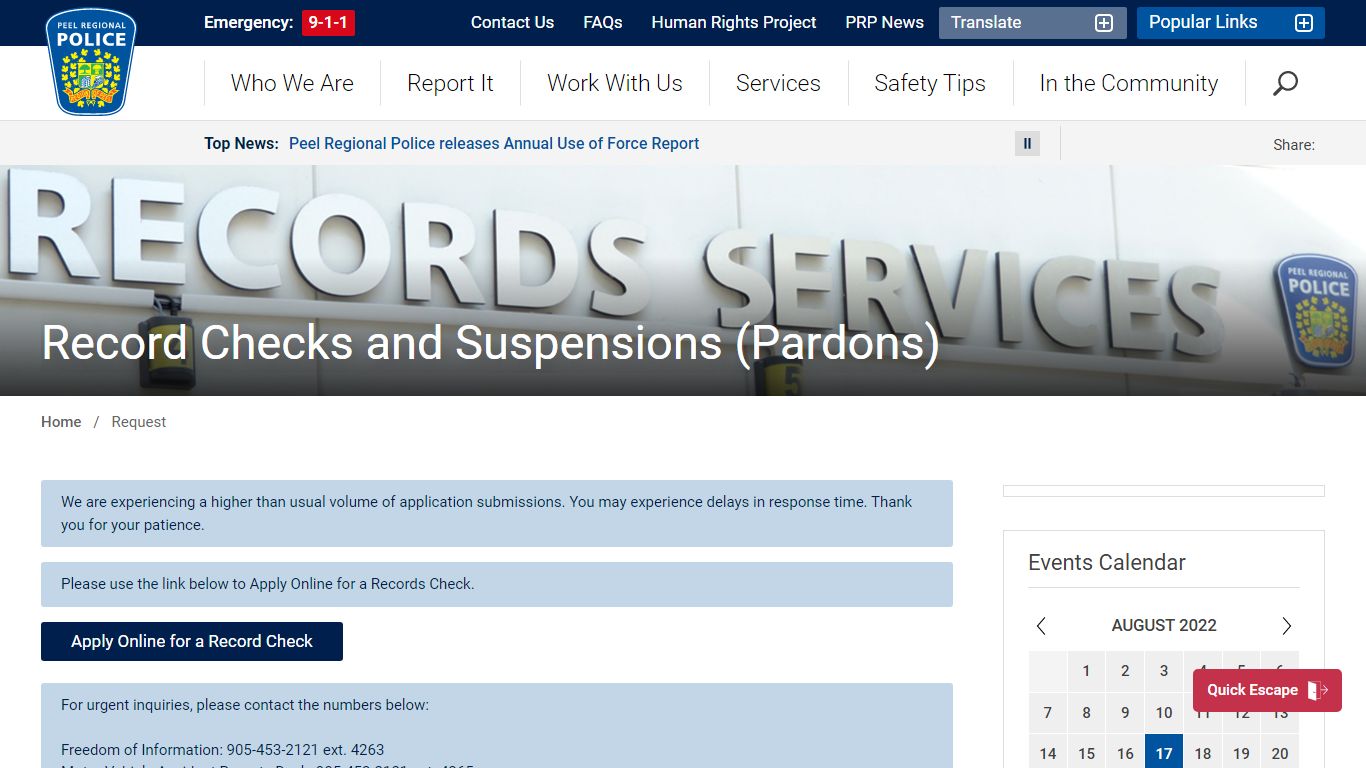Pause the Top News ticker

(1027, 143)
